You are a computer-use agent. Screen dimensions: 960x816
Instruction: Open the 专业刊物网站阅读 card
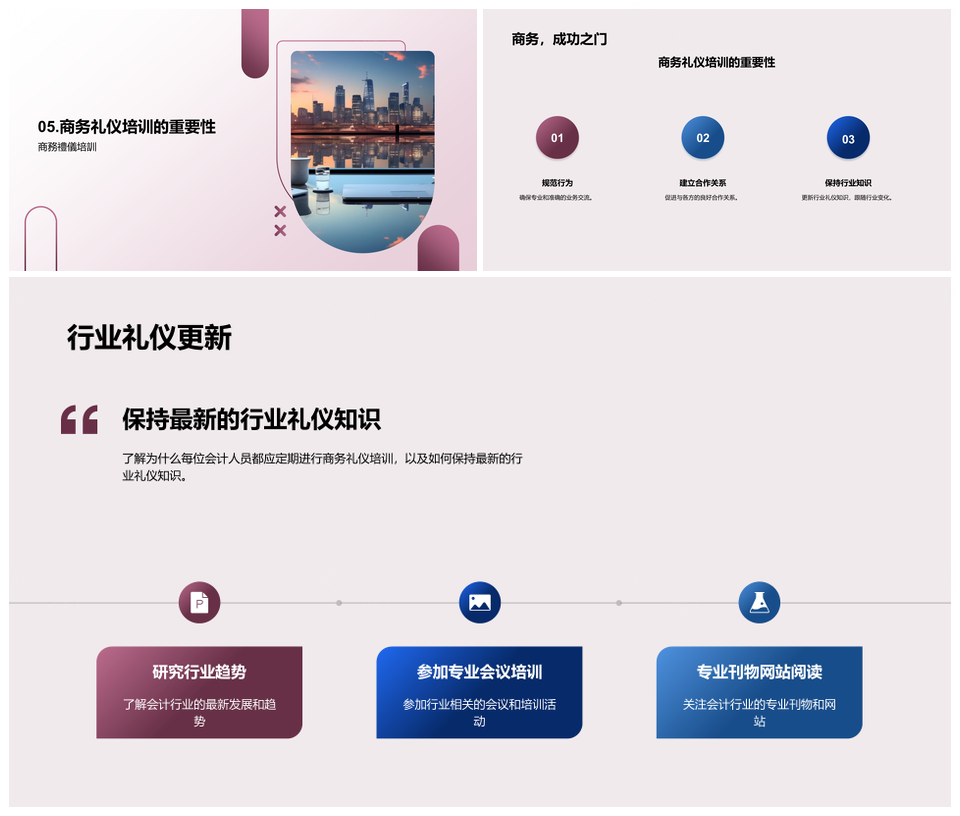pos(759,692)
